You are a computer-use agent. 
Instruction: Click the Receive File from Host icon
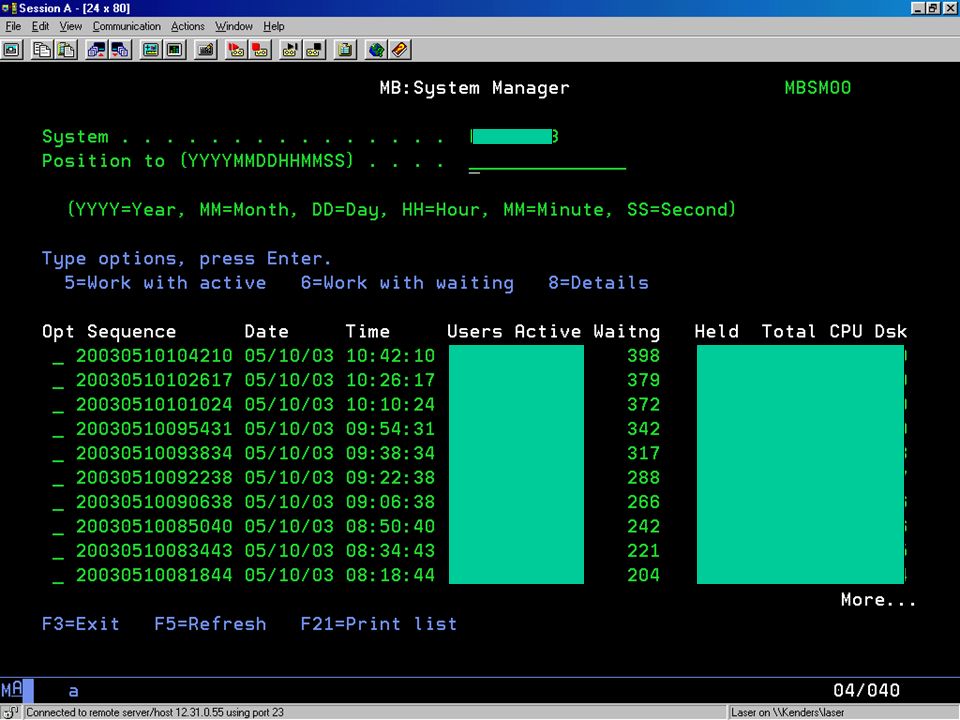pyautogui.click(x=120, y=50)
